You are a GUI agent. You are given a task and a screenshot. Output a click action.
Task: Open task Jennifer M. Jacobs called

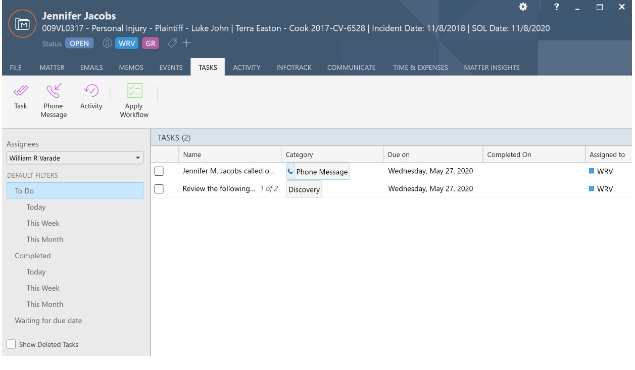point(228,171)
